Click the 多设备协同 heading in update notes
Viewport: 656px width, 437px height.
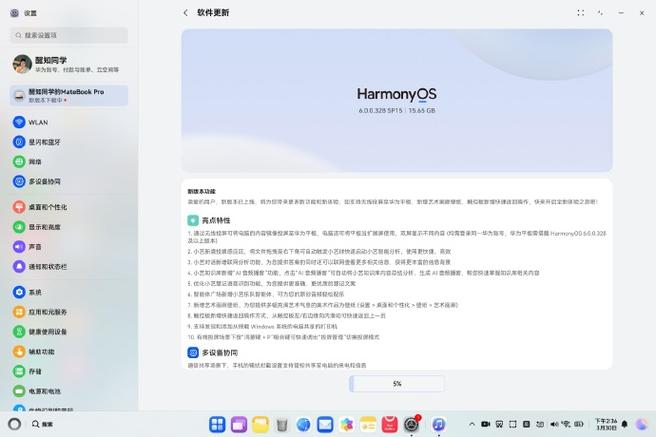coord(220,353)
